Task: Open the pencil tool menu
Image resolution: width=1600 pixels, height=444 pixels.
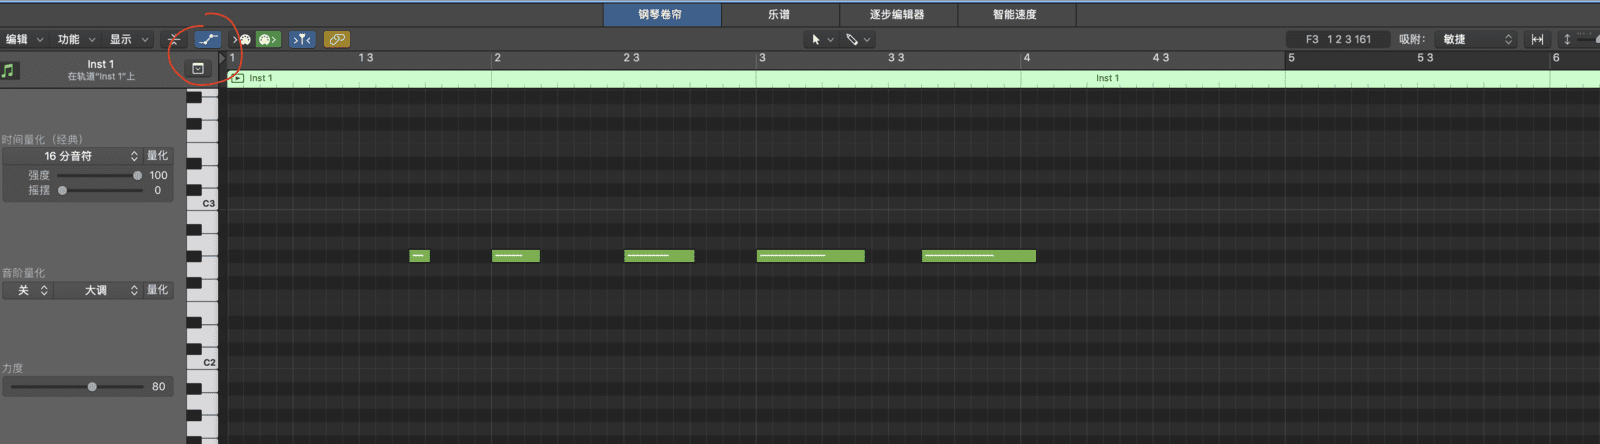Action: [x=858, y=39]
